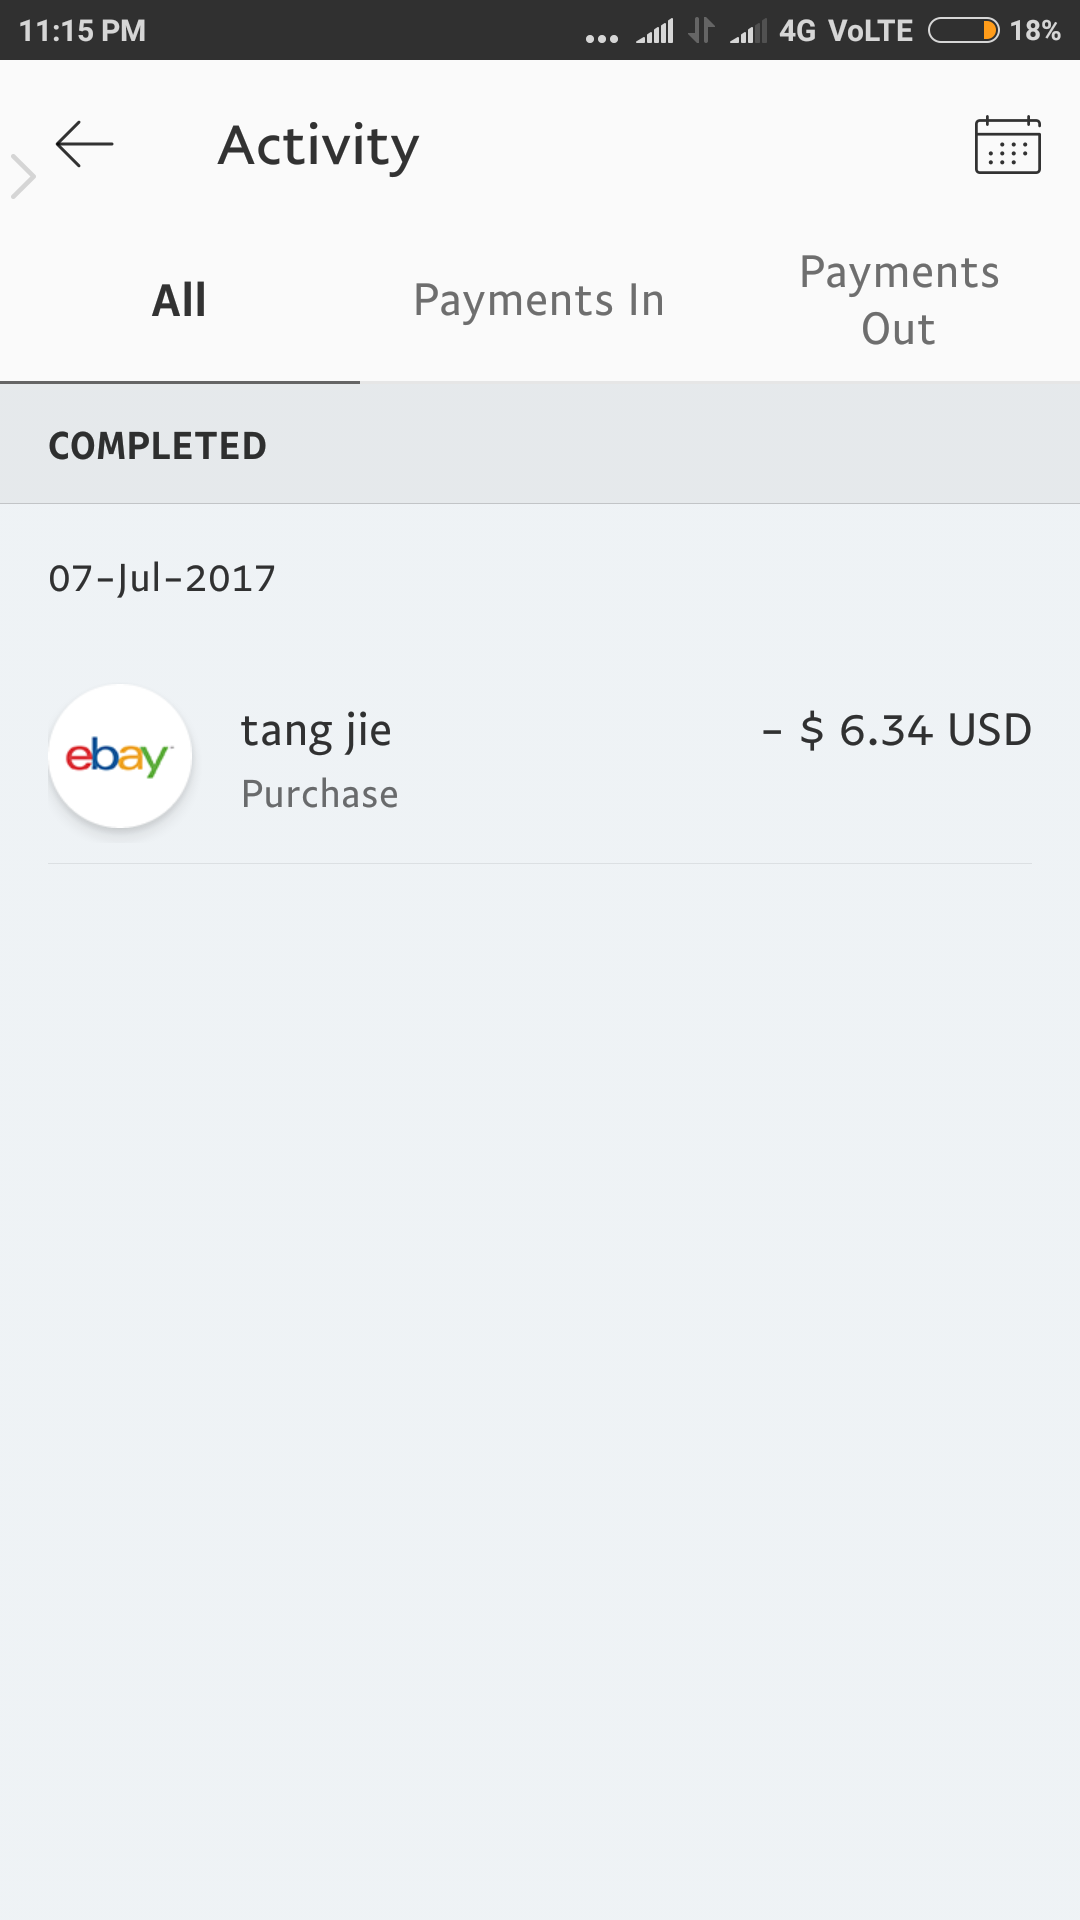The image size is (1080, 1920).
Task: Tap the three dots in status bar
Action: point(602,39)
